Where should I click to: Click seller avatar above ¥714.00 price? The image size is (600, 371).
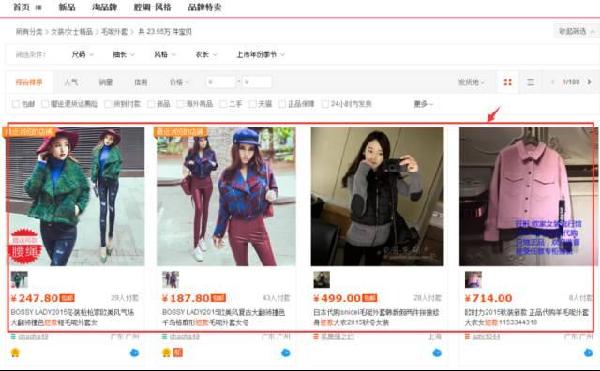coord(473,280)
